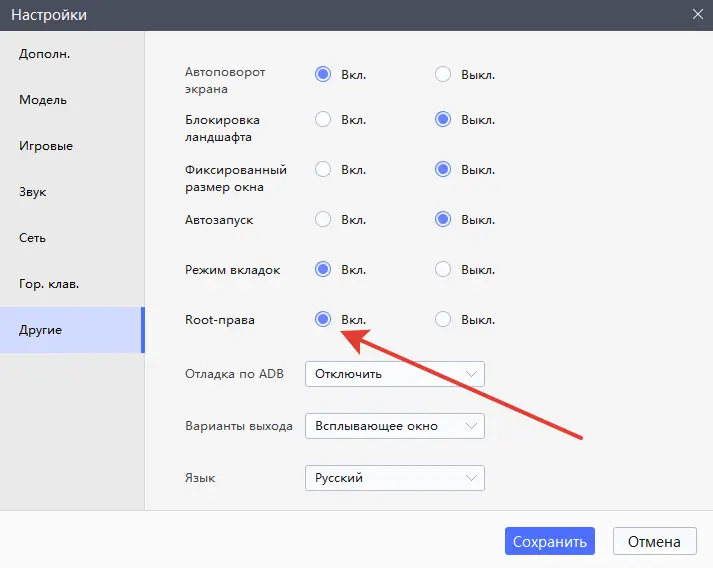
Task: Disable Режим вкладок via Выкл. radio
Action: coord(443,270)
